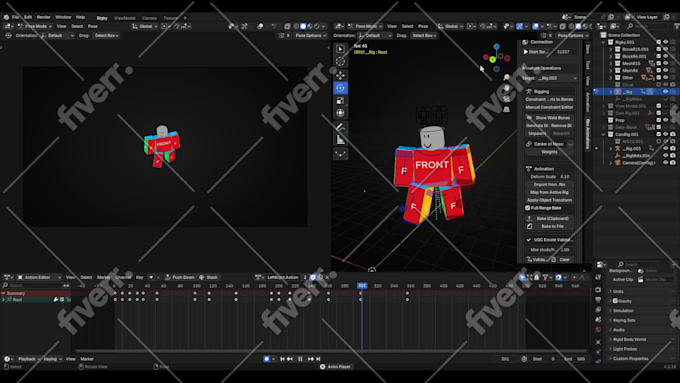Expand the BlockR15.001 collection

(x=611, y=49)
